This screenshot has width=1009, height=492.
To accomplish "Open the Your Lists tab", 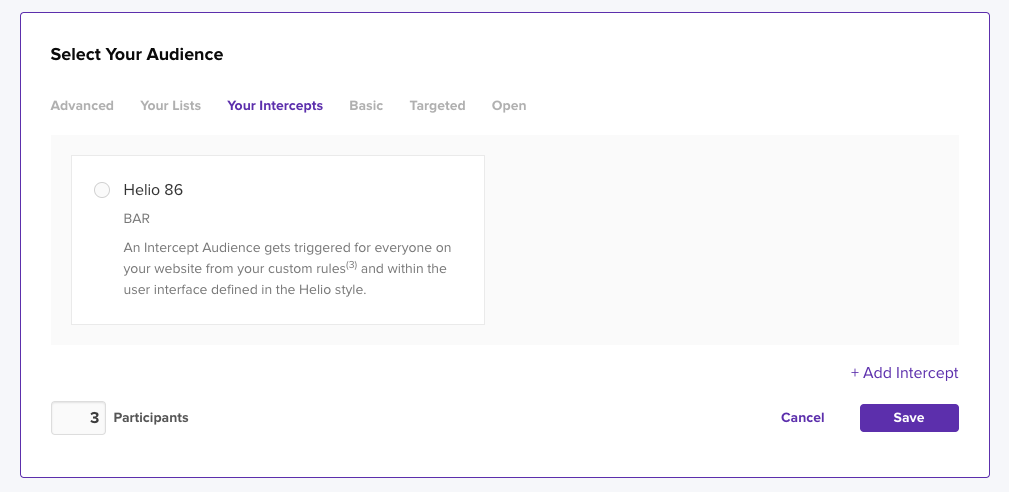I will 171,105.
